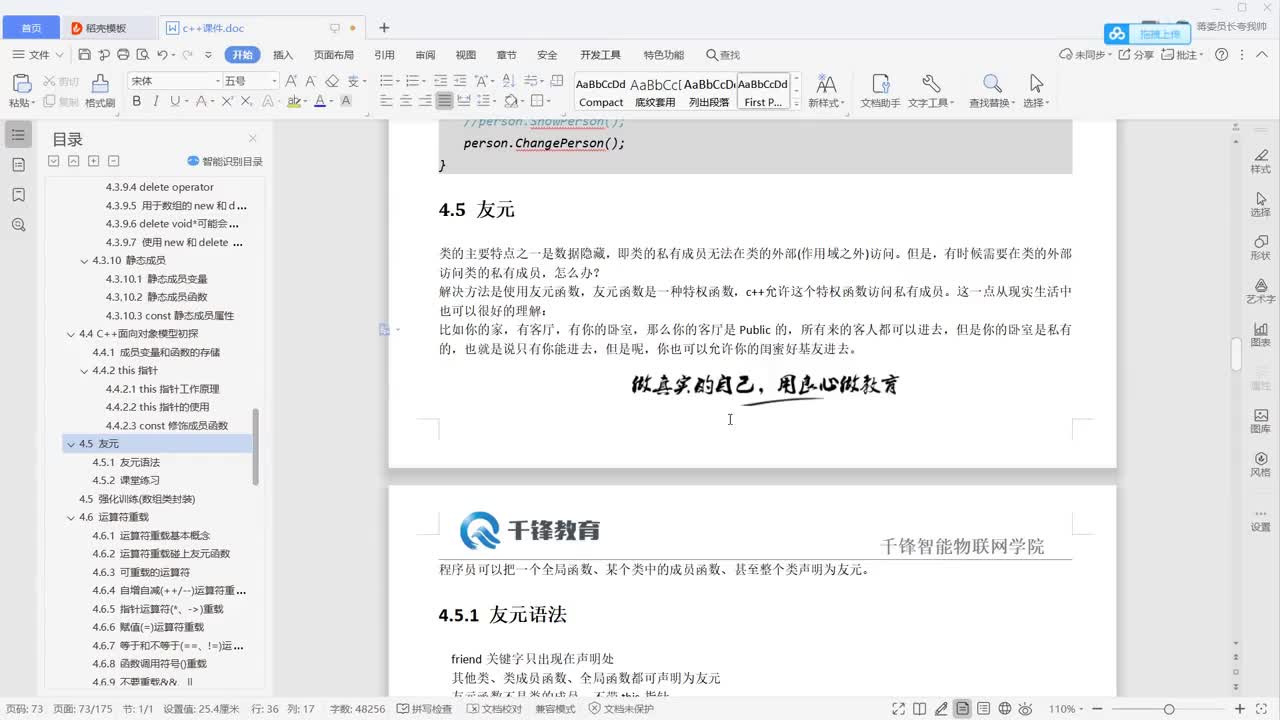Image resolution: width=1280 pixels, height=720 pixels.
Task: Click the Print Preview icon
Action: (x=142, y=55)
